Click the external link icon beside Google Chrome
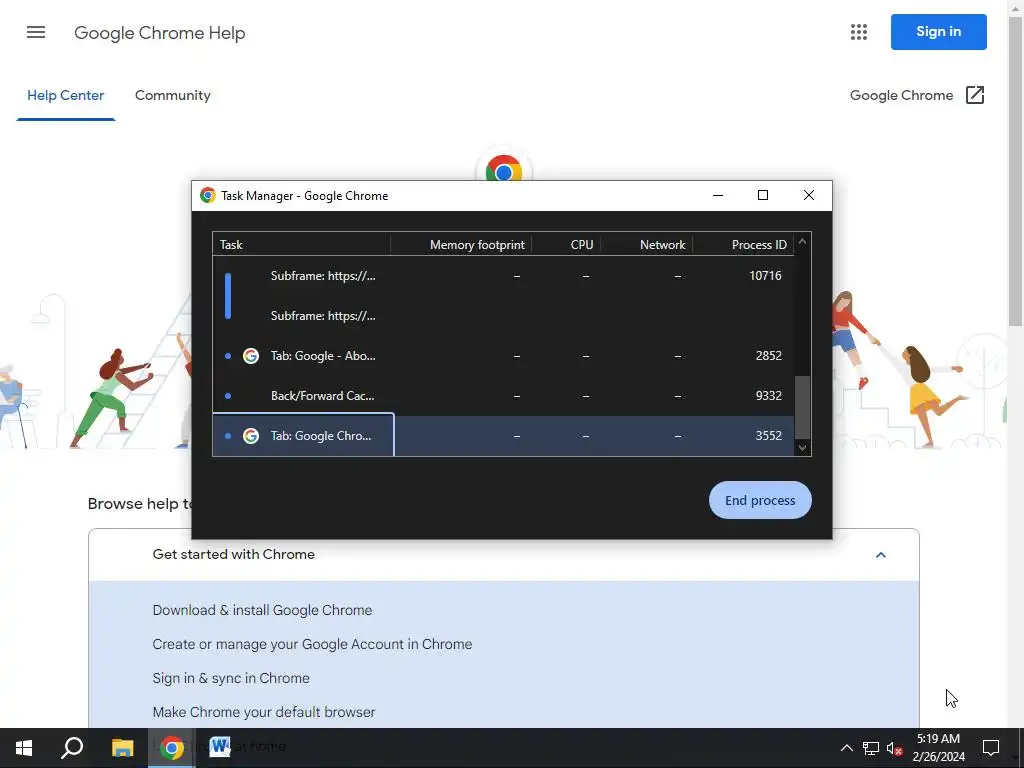 pyautogui.click(x=974, y=95)
